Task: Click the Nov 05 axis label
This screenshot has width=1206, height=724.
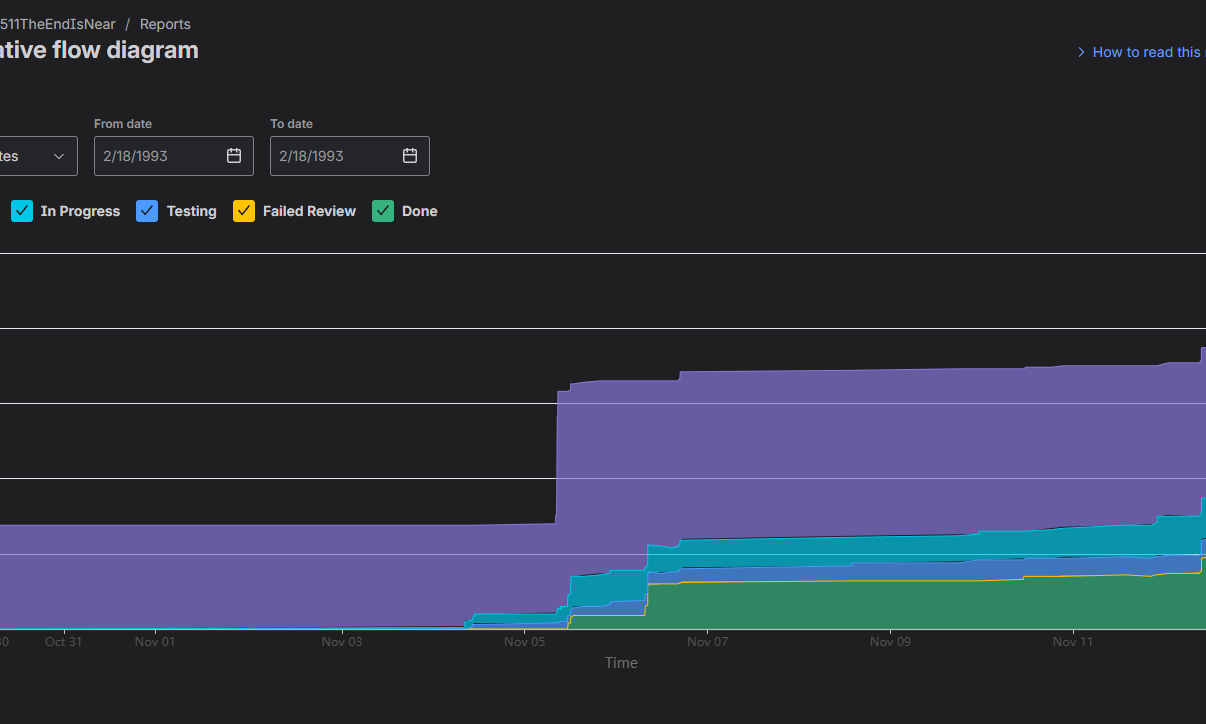Action: 525,642
